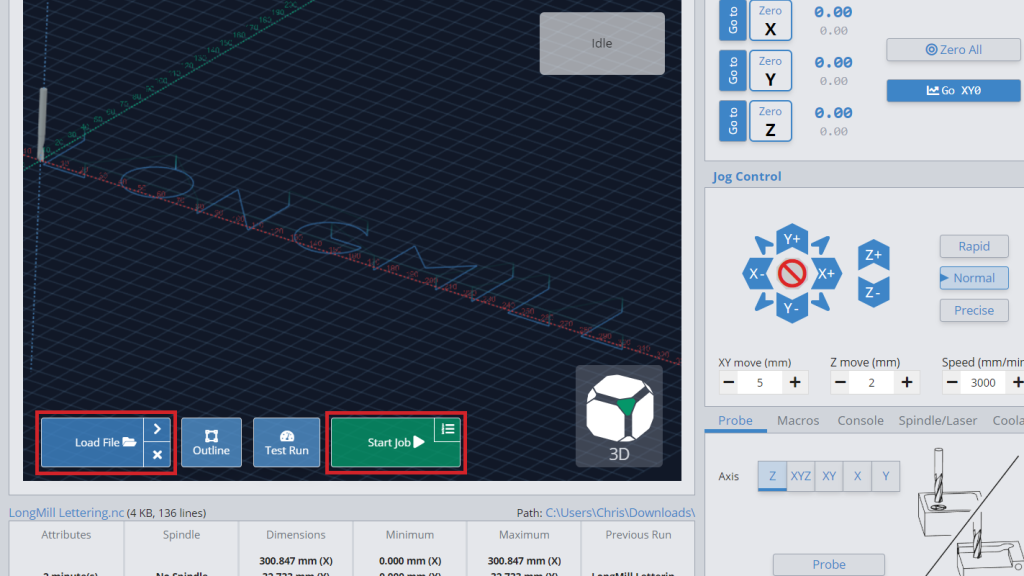The width and height of the screenshot is (1024, 576).
Task: Cancel jog with the red stop icon
Action: point(792,274)
